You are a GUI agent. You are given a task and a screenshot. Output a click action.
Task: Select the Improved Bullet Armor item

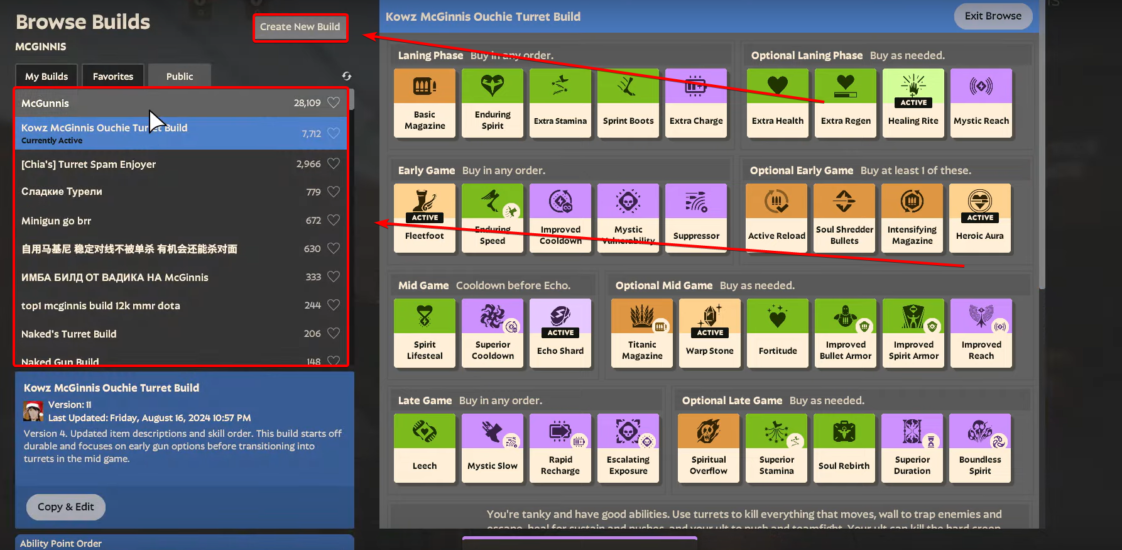coord(845,333)
